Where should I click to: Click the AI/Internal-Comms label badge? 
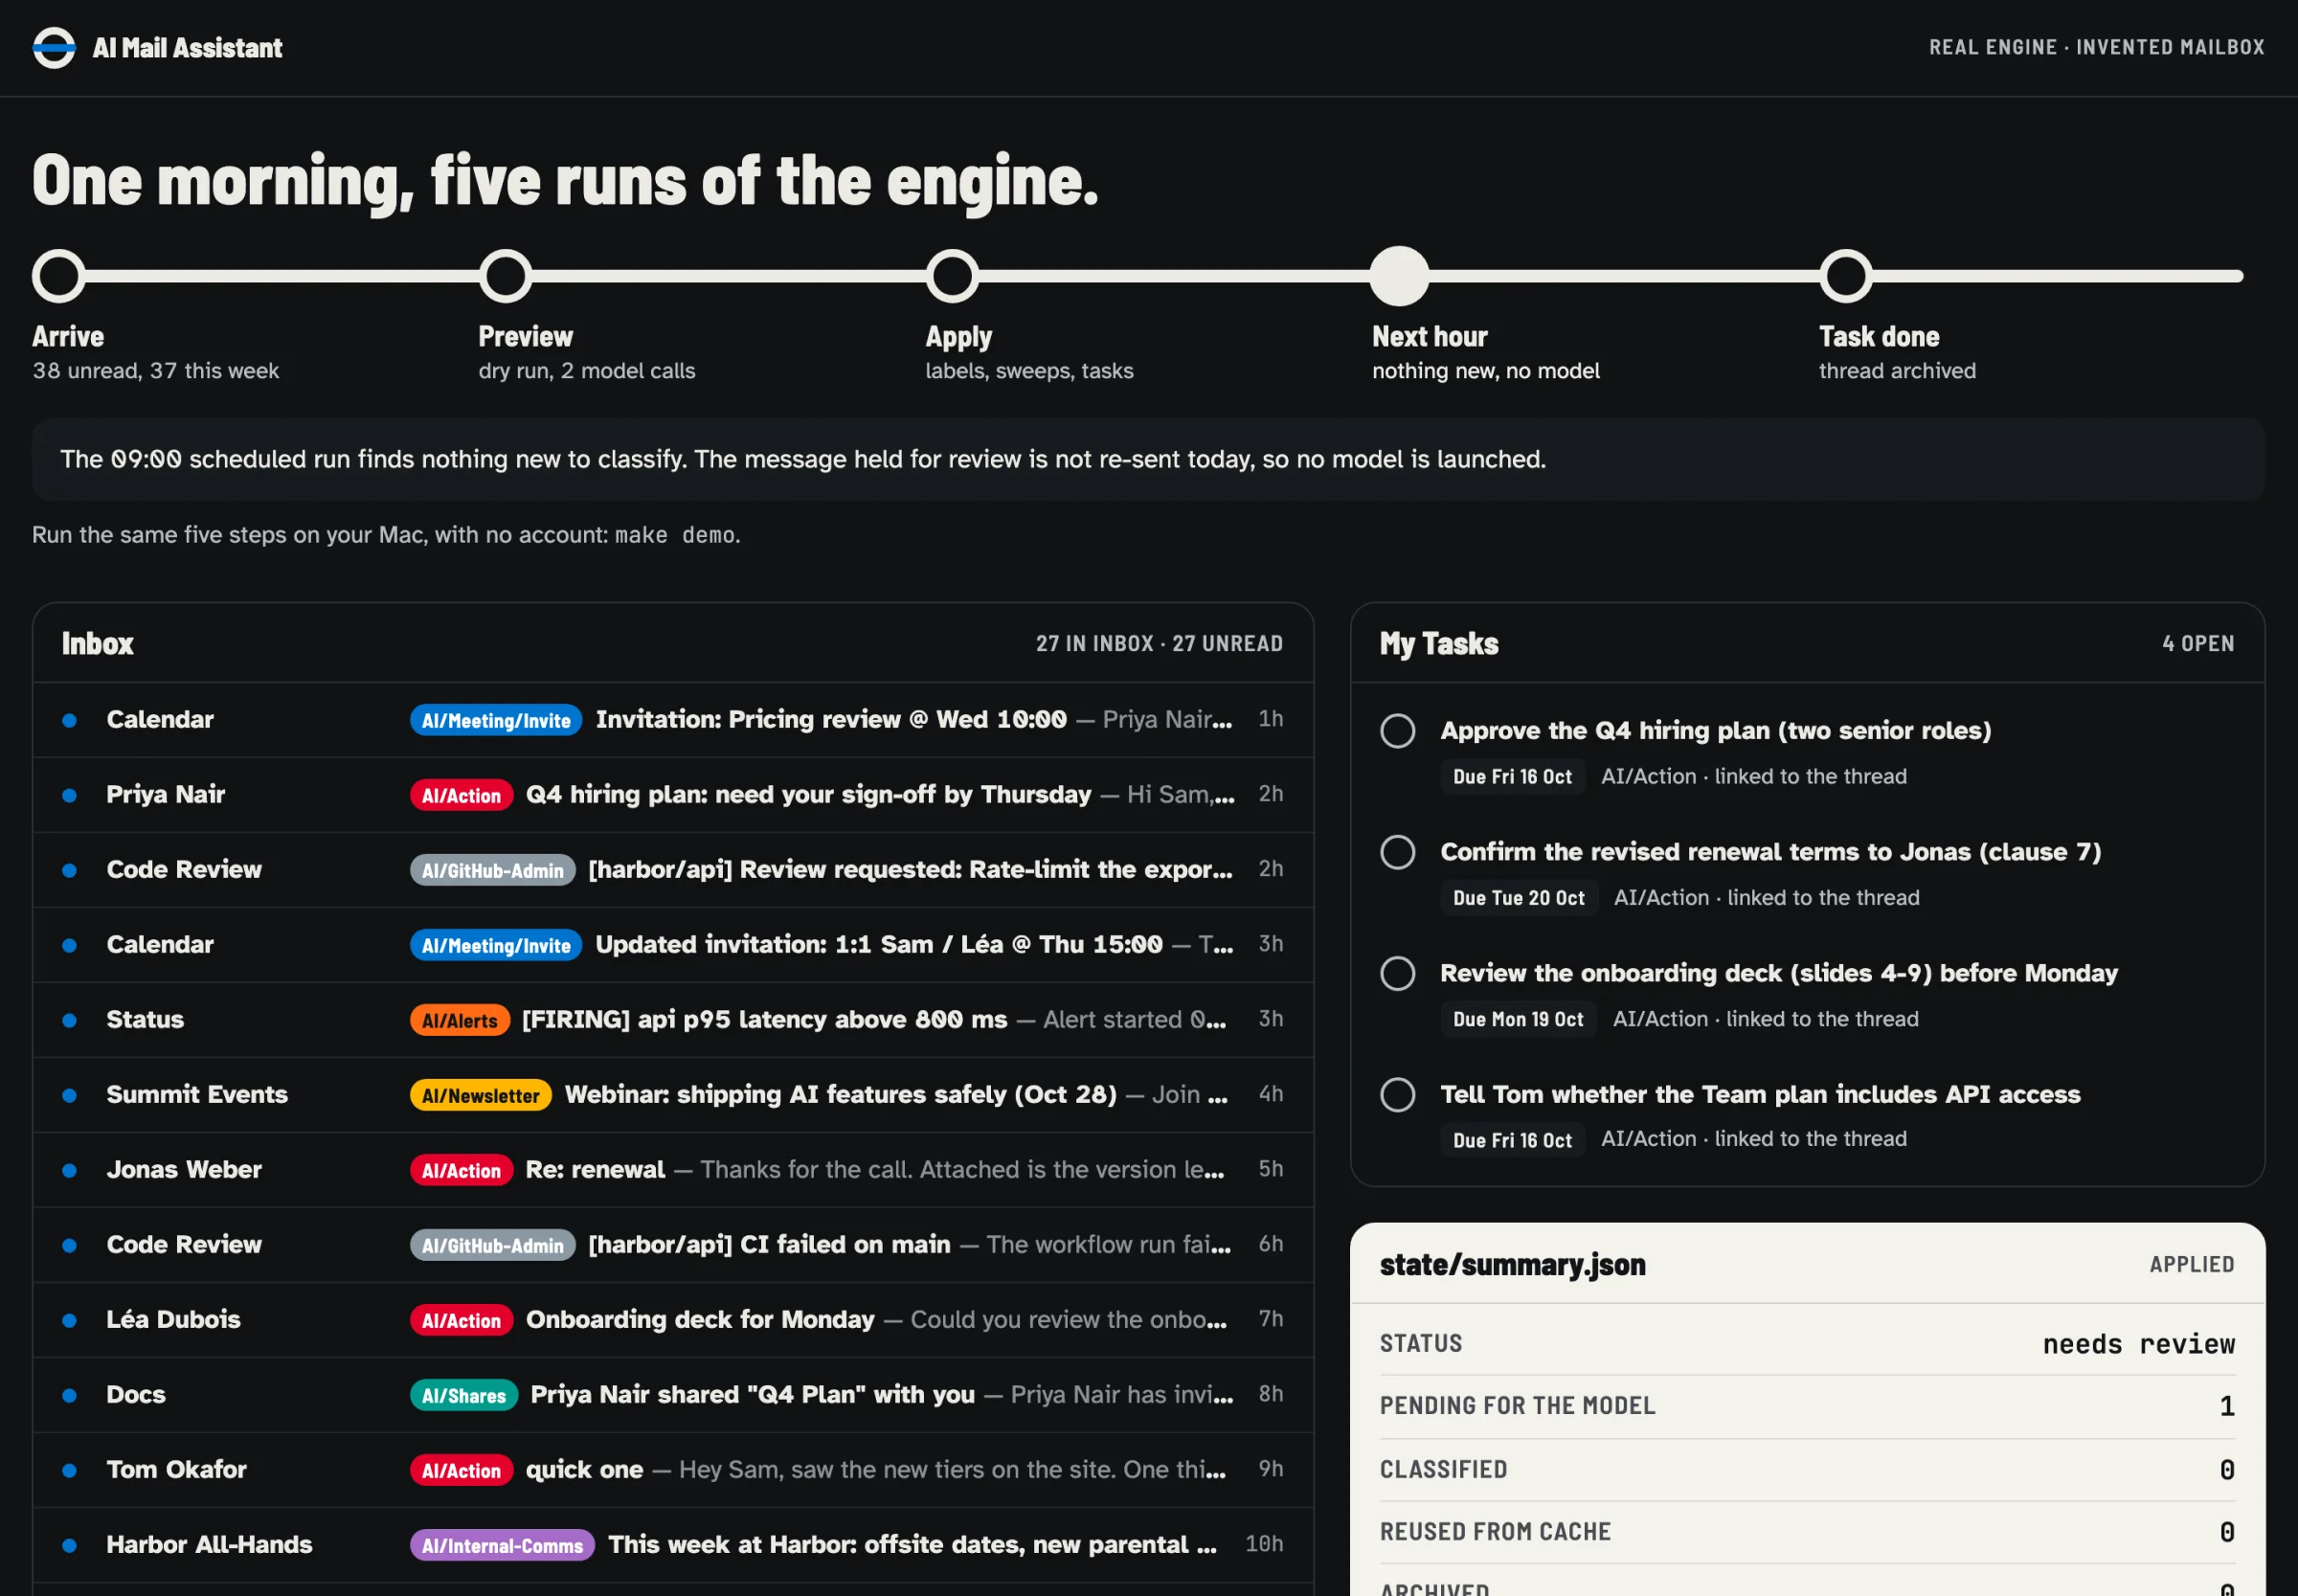pyautogui.click(x=502, y=1545)
